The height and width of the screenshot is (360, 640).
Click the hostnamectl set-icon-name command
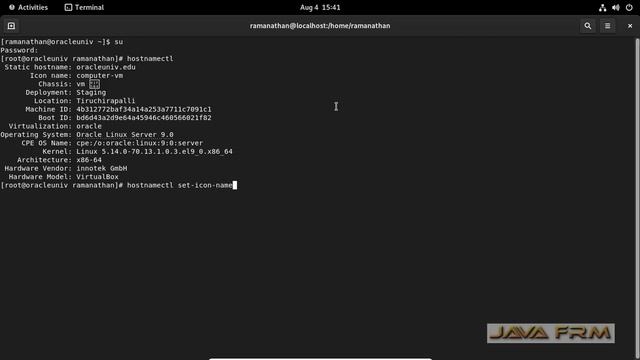point(180,185)
